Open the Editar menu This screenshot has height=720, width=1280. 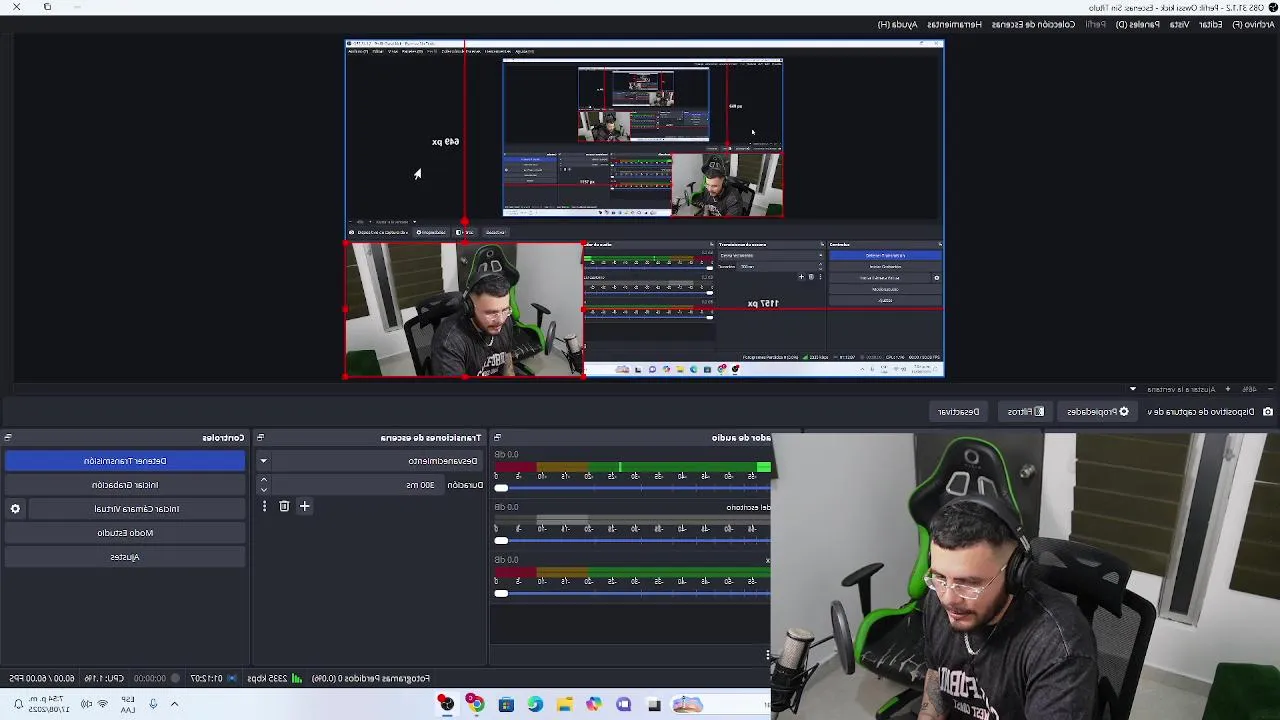tap(1210, 24)
